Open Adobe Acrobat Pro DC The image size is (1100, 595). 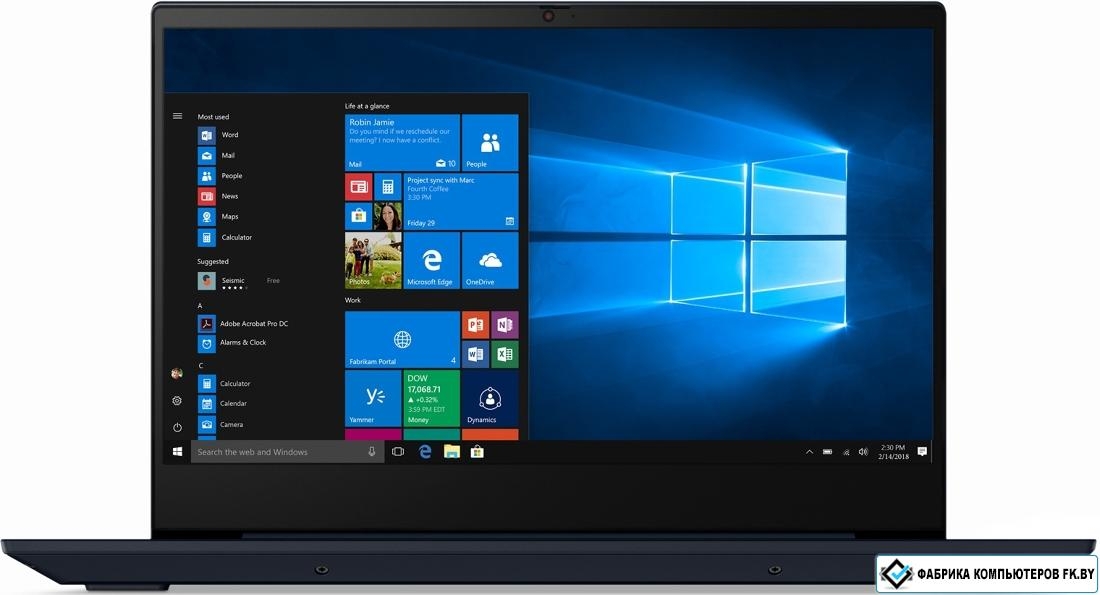click(x=243, y=323)
